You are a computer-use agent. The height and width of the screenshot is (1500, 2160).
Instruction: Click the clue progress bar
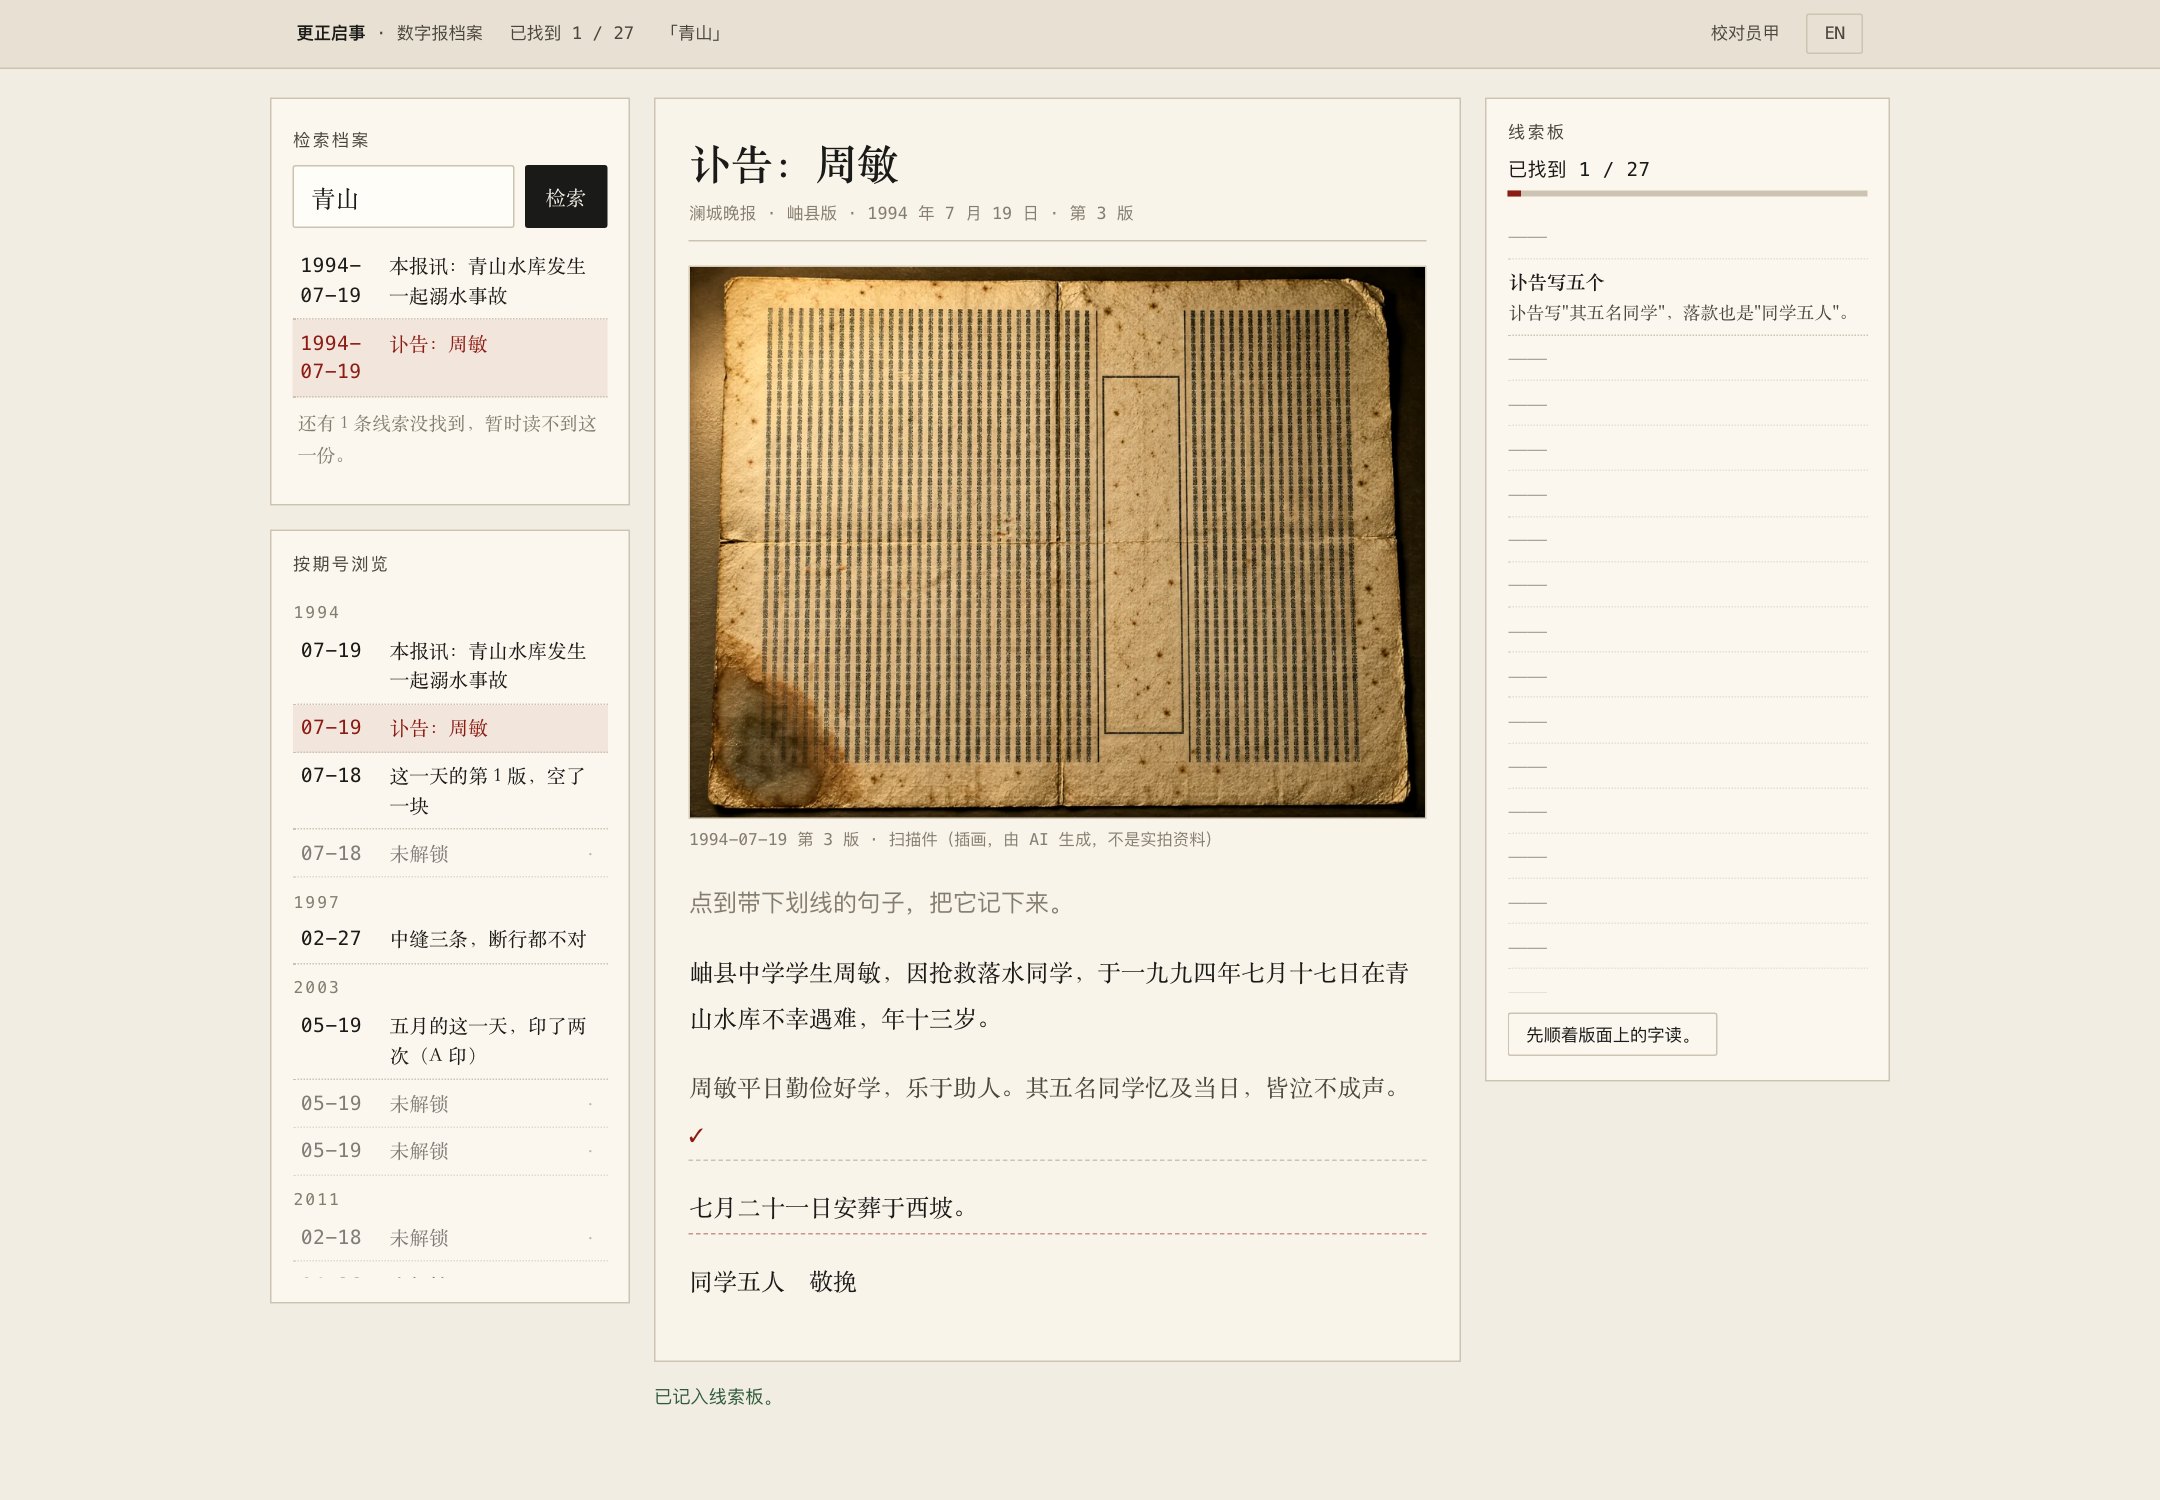tap(1687, 193)
